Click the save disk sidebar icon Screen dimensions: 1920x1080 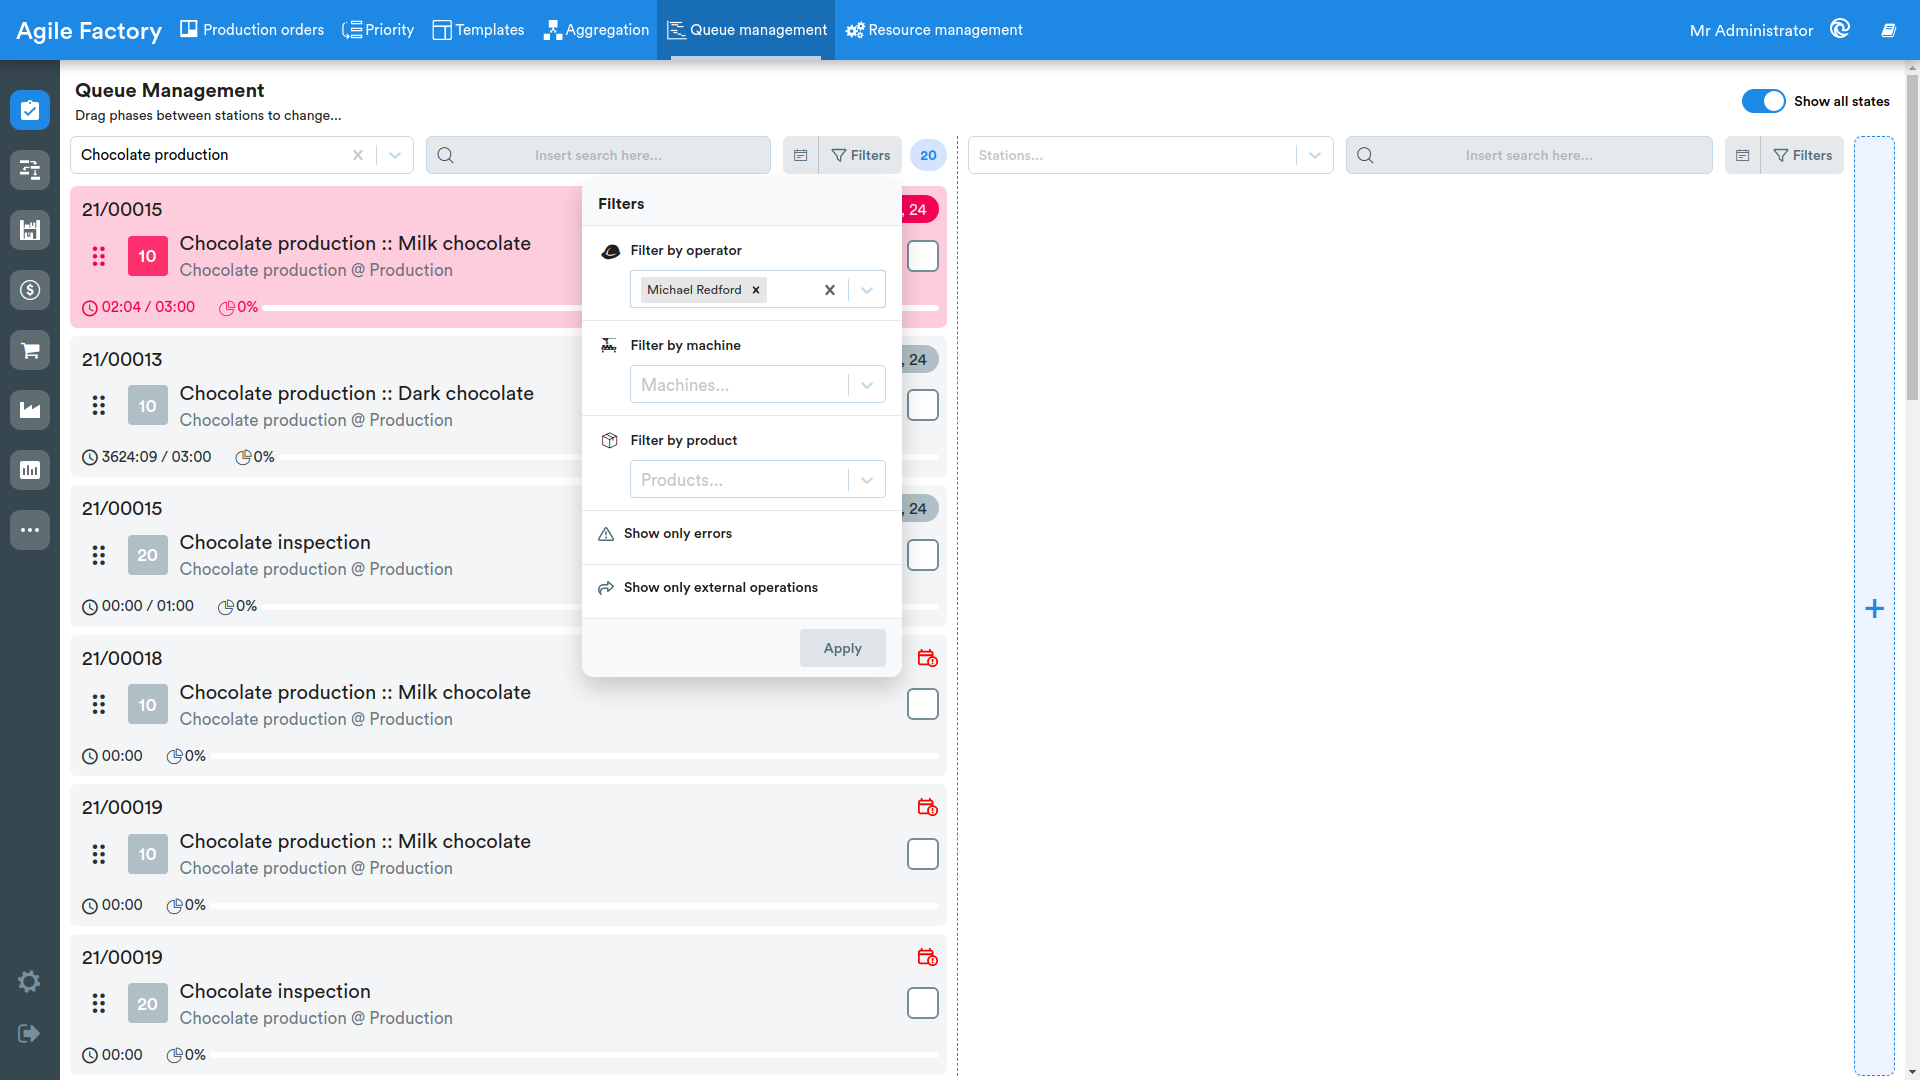[x=30, y=230]
